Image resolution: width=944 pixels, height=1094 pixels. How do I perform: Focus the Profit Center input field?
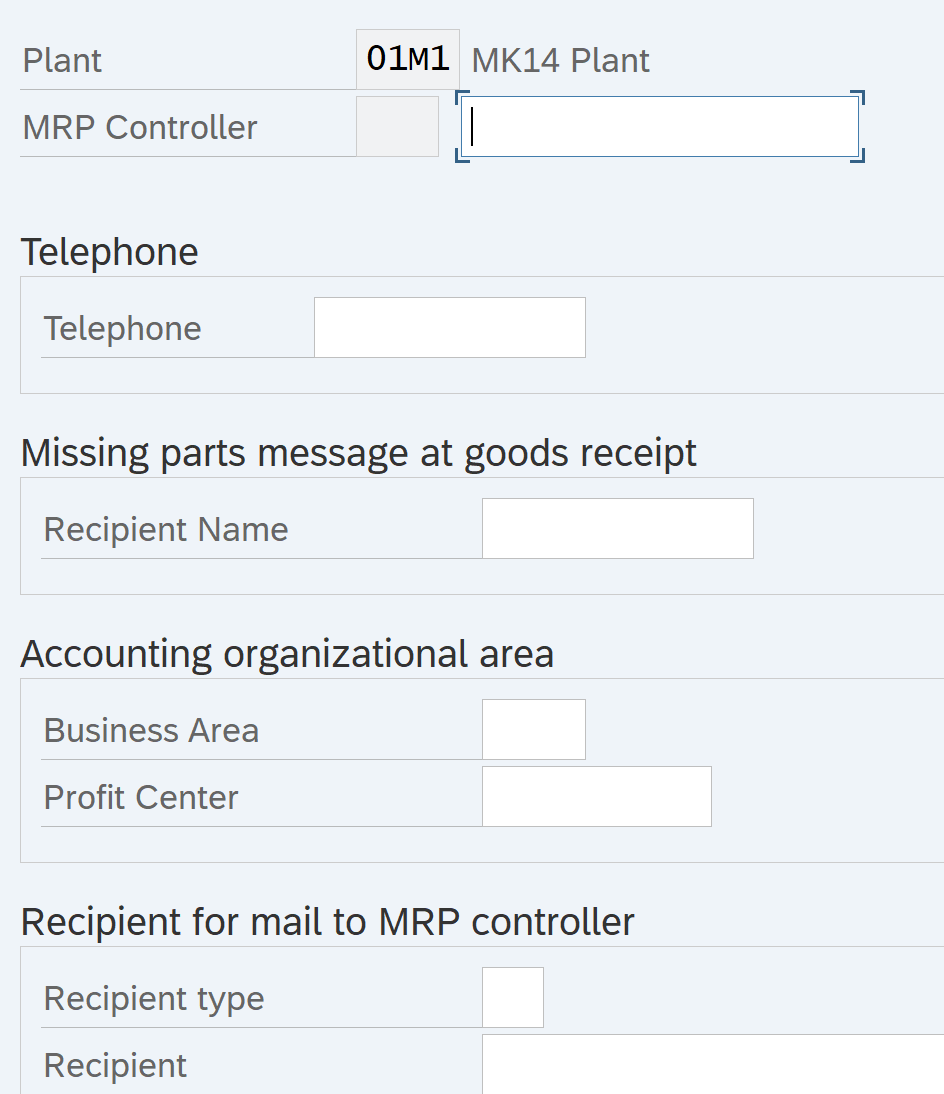click(x=596, y=797)
